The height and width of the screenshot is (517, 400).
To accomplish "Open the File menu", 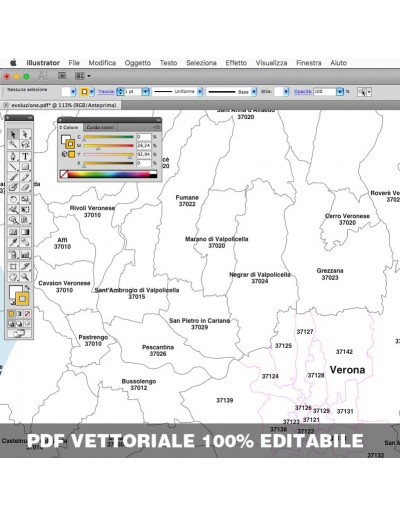I will point(74,63).
